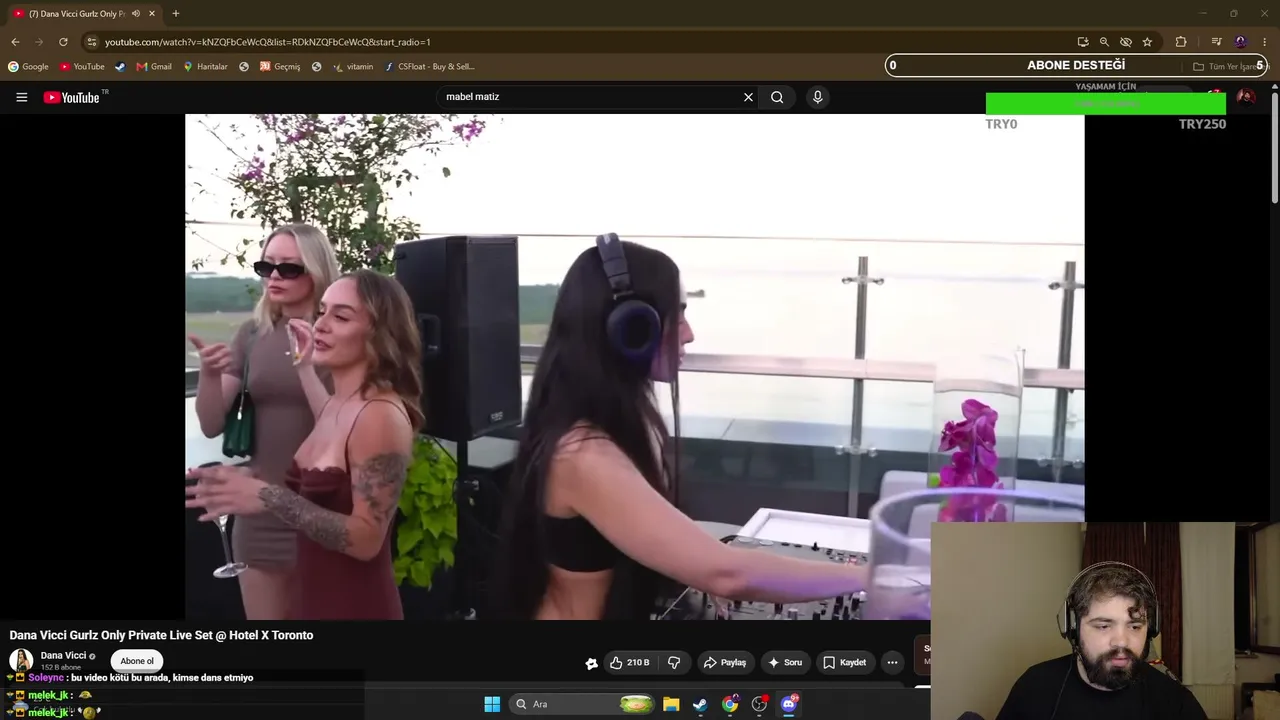Open the YouTube account avatar menu
The height and width of the screenshot is (720, 1280).
pos(1246,97)
